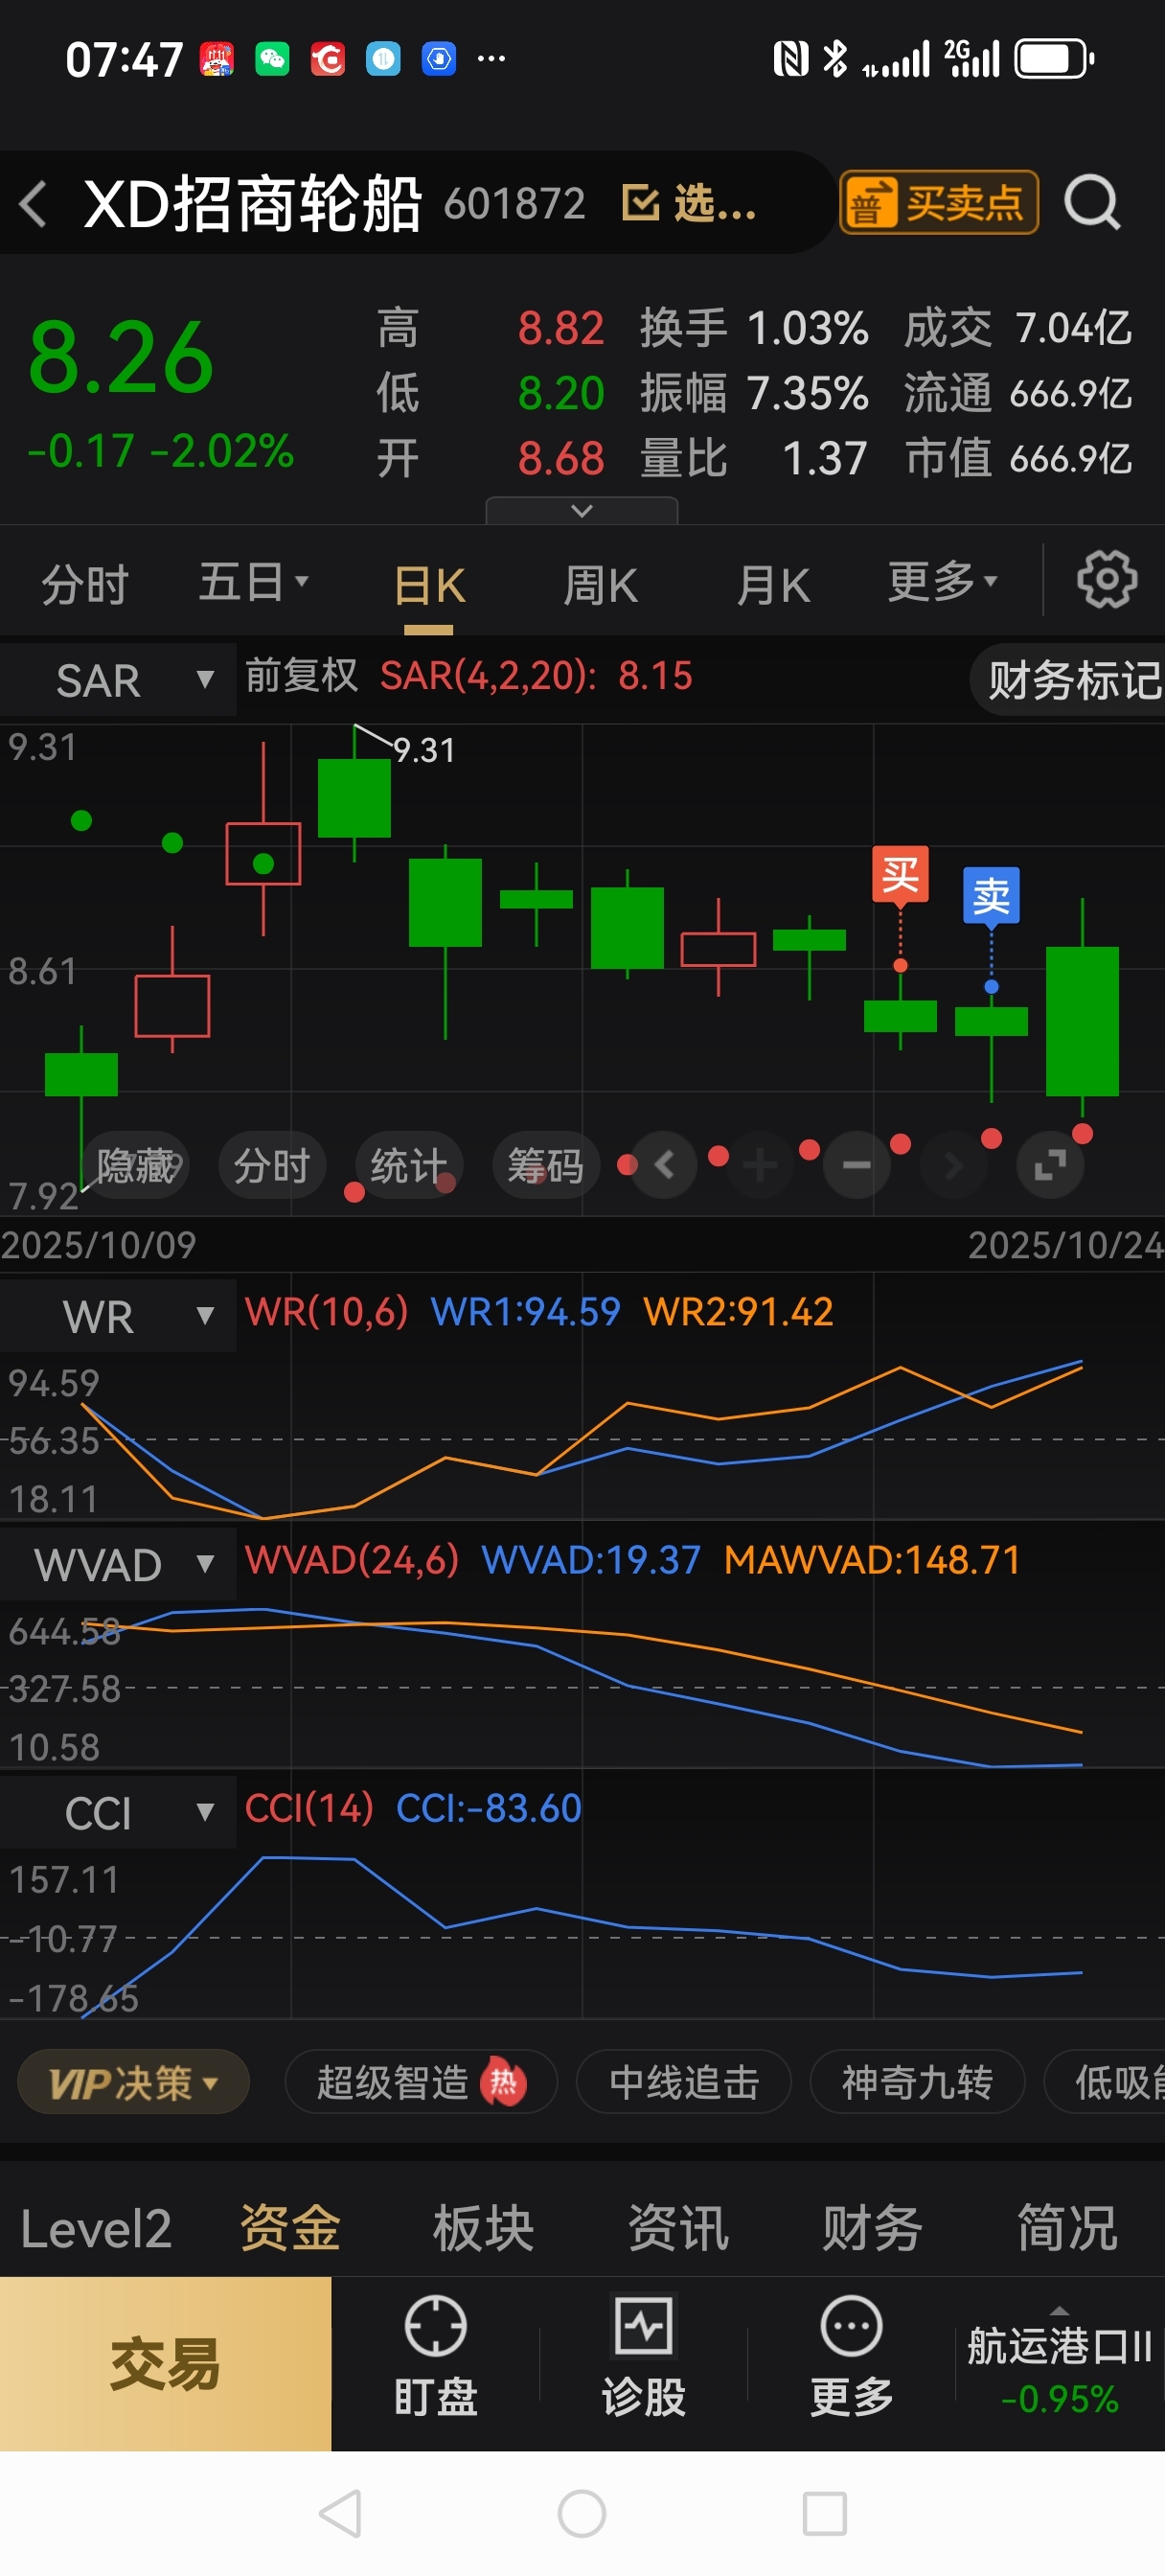This screenshot has width=1165, height=2576.
Task: Tap the CCI:-83.60 reading
Action: coord(489,1807)
